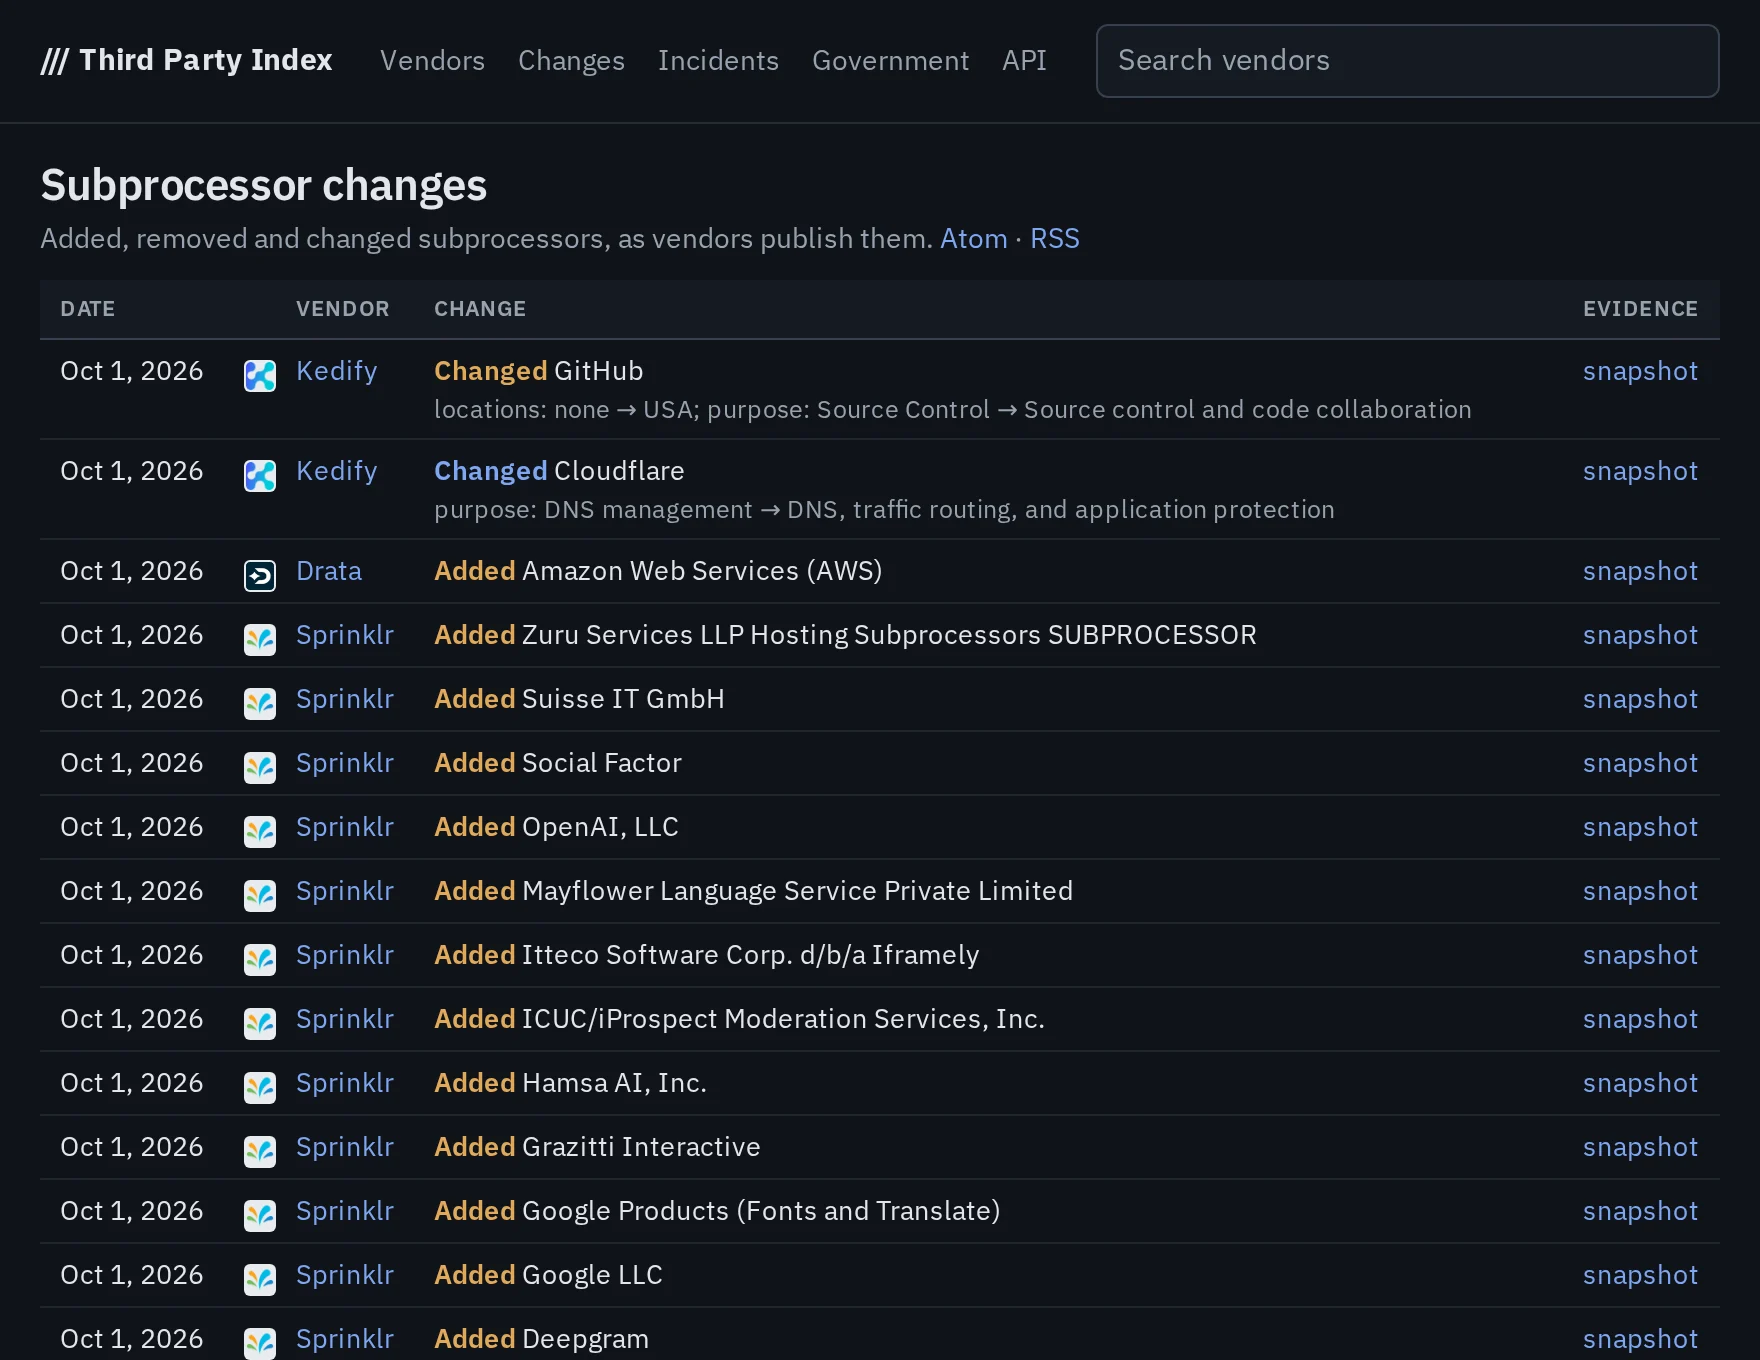Viewport: 1760px width, 1360px height.
Task: Click the Kedify logo icon in the Cloudflare row
Action: tap(260, 476)
